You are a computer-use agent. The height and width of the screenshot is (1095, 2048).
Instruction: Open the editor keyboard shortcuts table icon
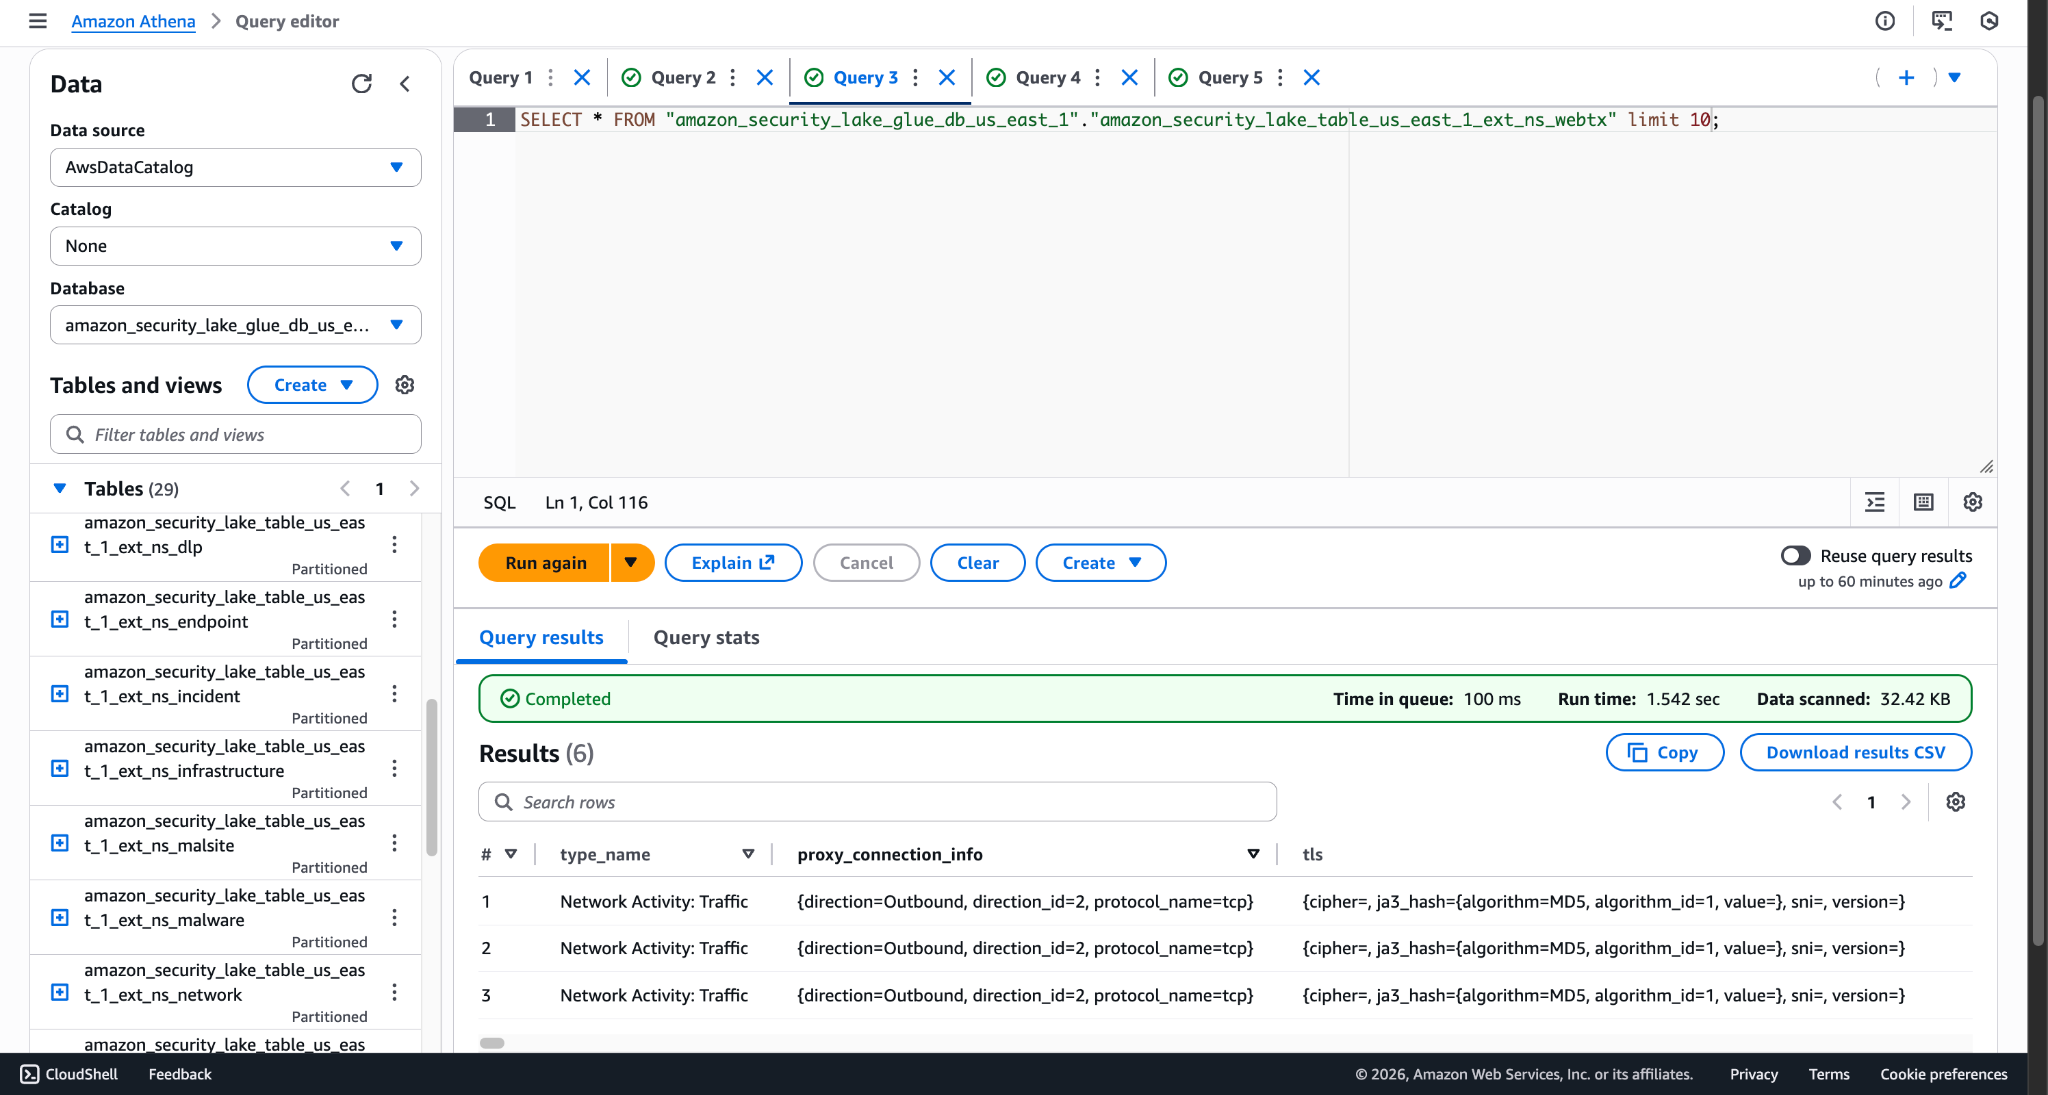tap(1924, 502)
